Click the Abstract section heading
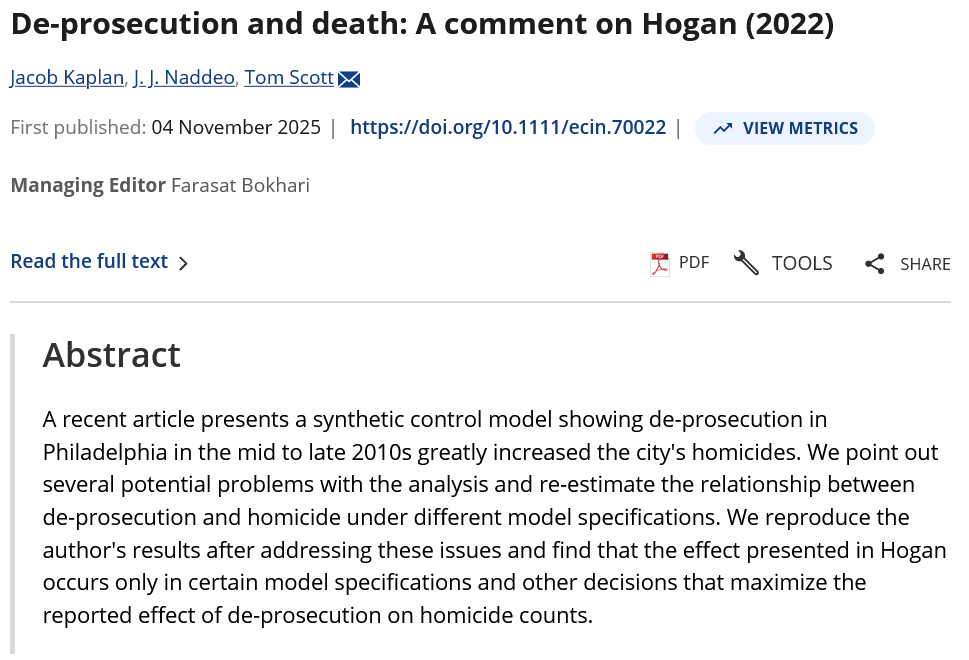Screen dimensions: 969x660 point(112,355)
